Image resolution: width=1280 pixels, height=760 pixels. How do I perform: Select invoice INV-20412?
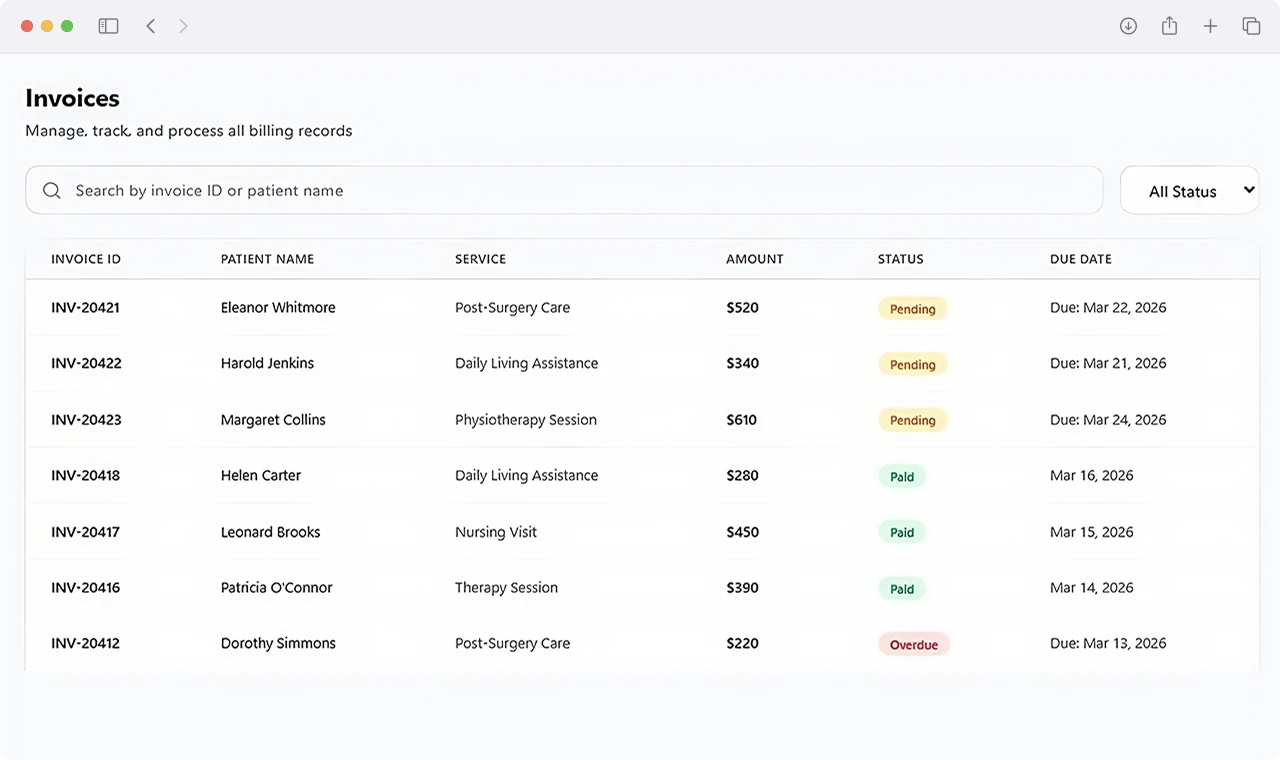[85, 644]
